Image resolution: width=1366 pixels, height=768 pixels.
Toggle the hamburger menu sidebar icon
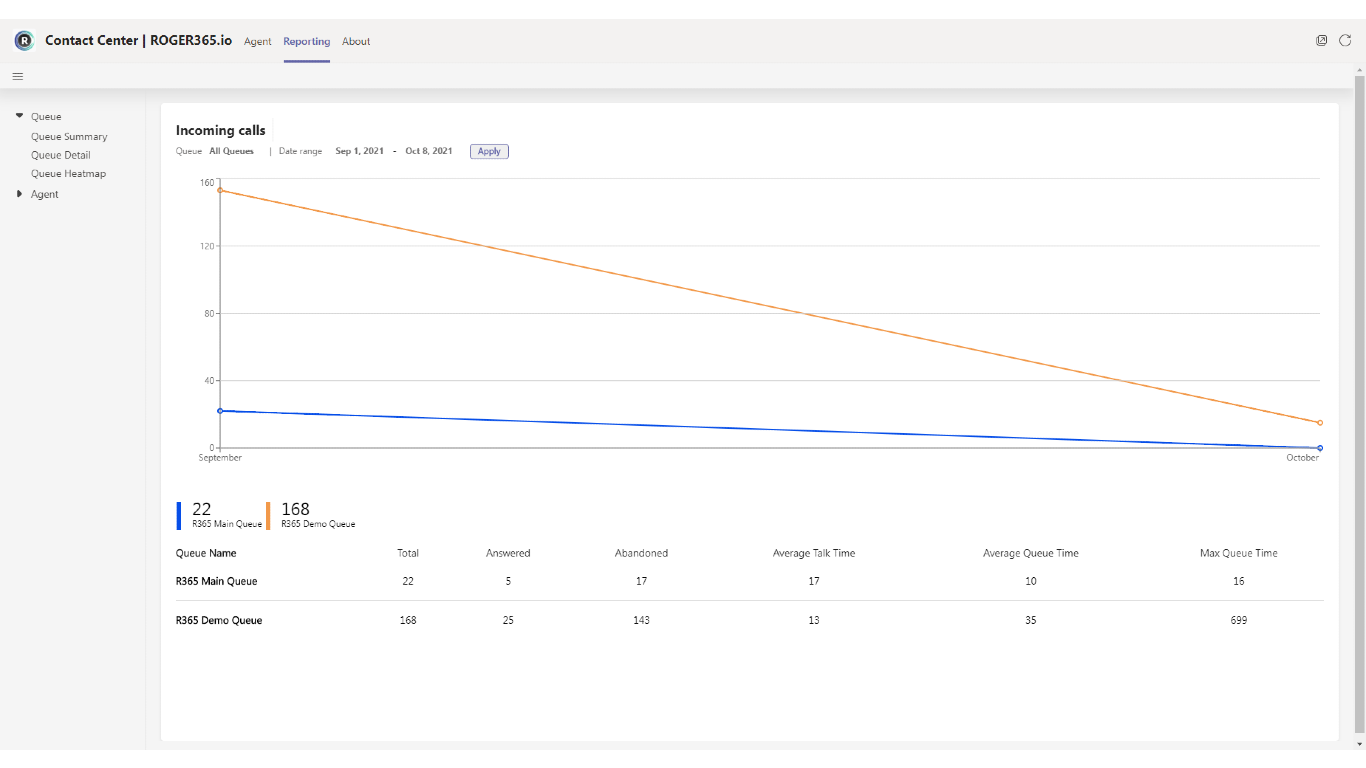18,76
